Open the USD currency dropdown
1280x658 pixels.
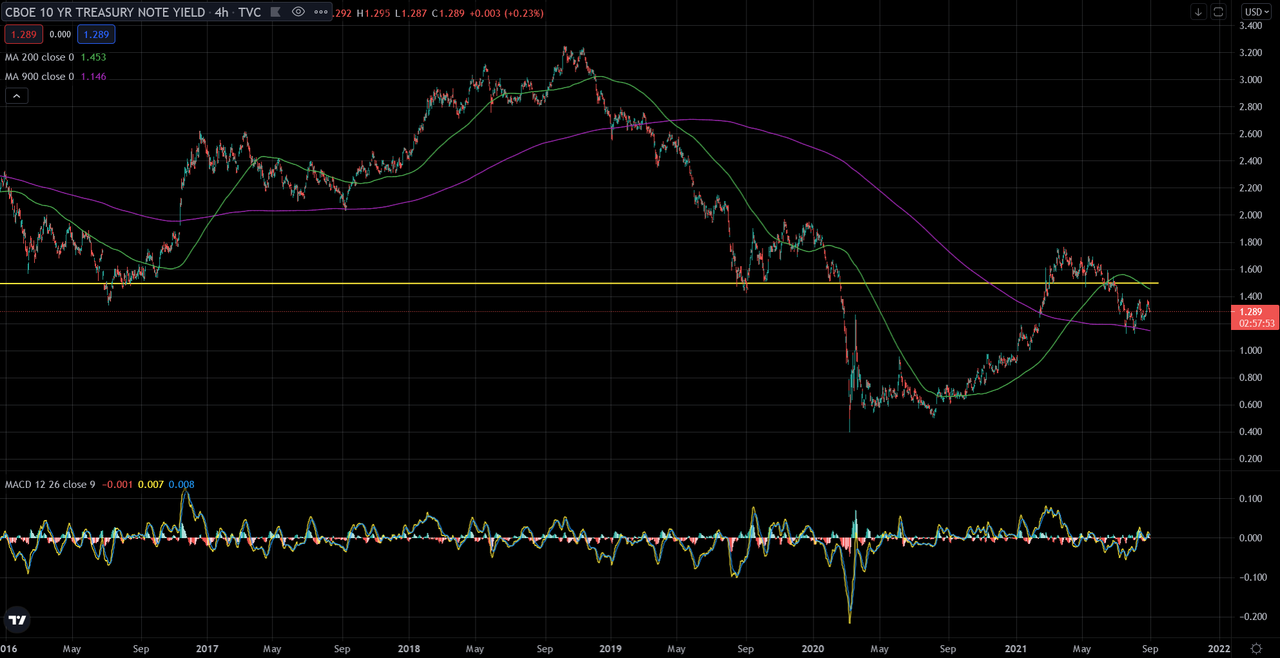[x=1256, y=12]
